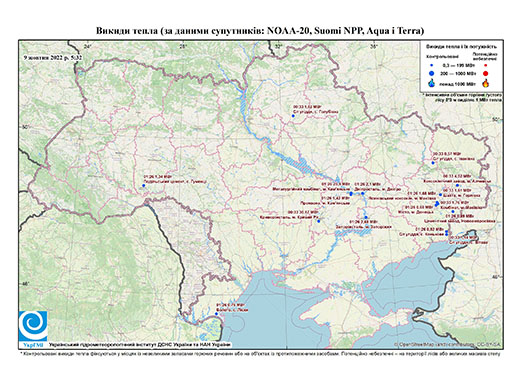Click the legend range 'понад 1000 МВт'

(x=458, y=83)
